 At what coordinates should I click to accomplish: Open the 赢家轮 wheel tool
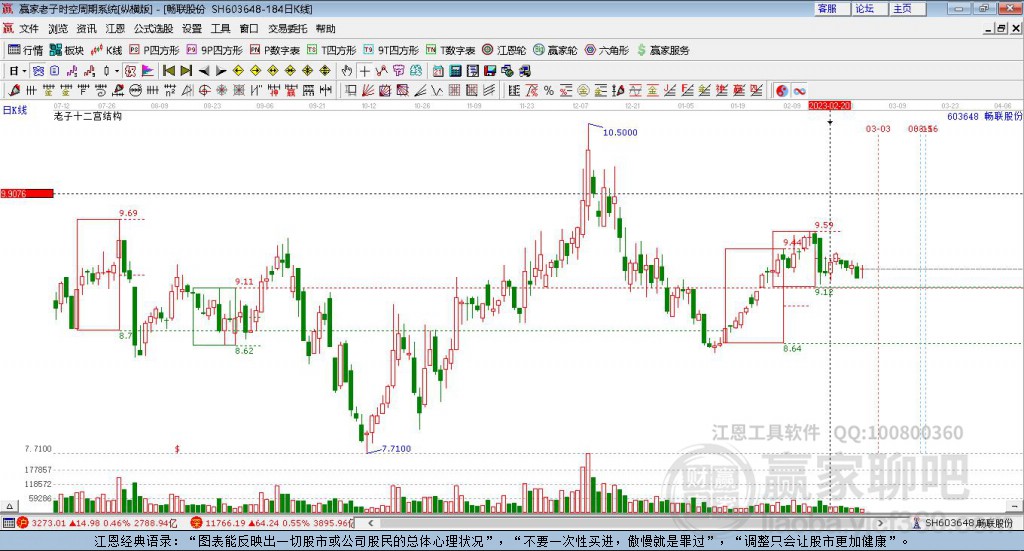555,50
